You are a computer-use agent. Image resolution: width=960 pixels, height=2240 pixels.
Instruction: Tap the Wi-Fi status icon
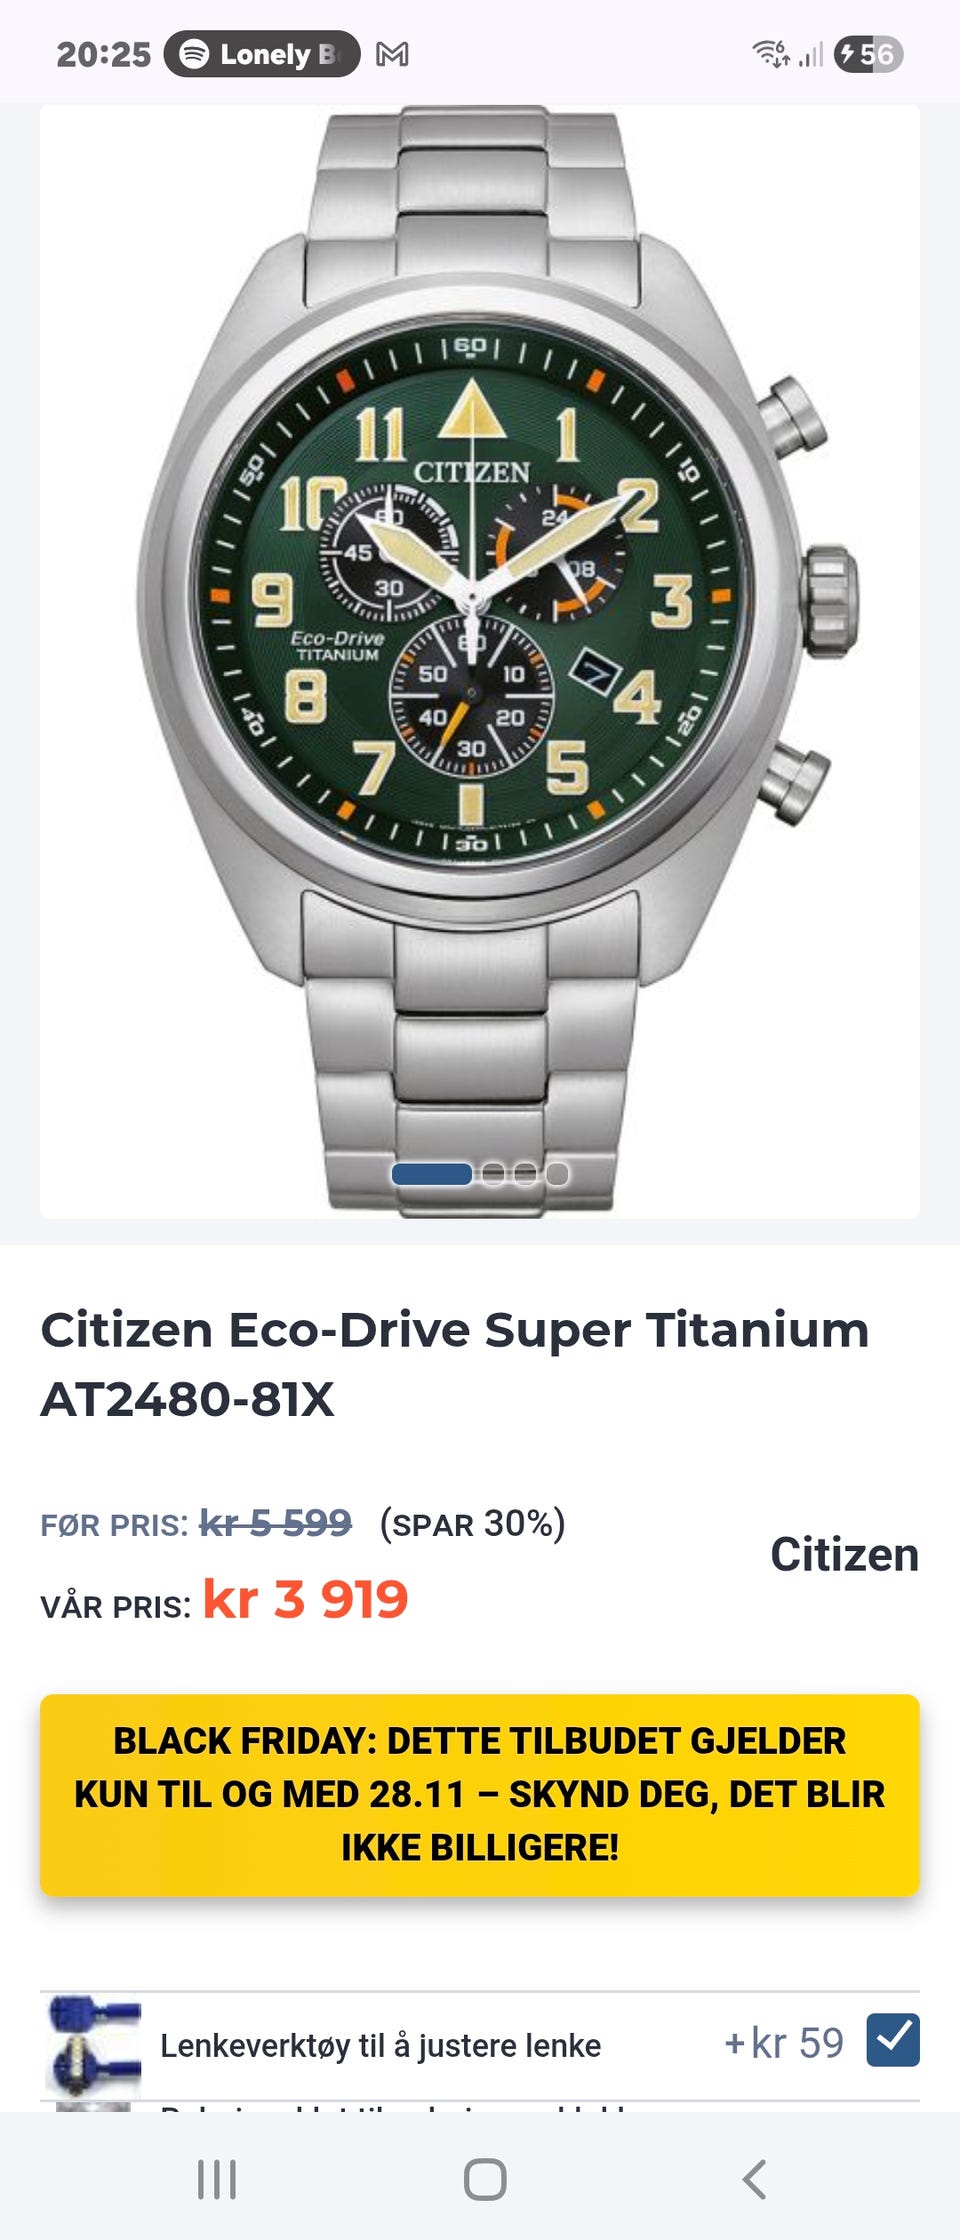pyautogui.click(x=771, y=54)
